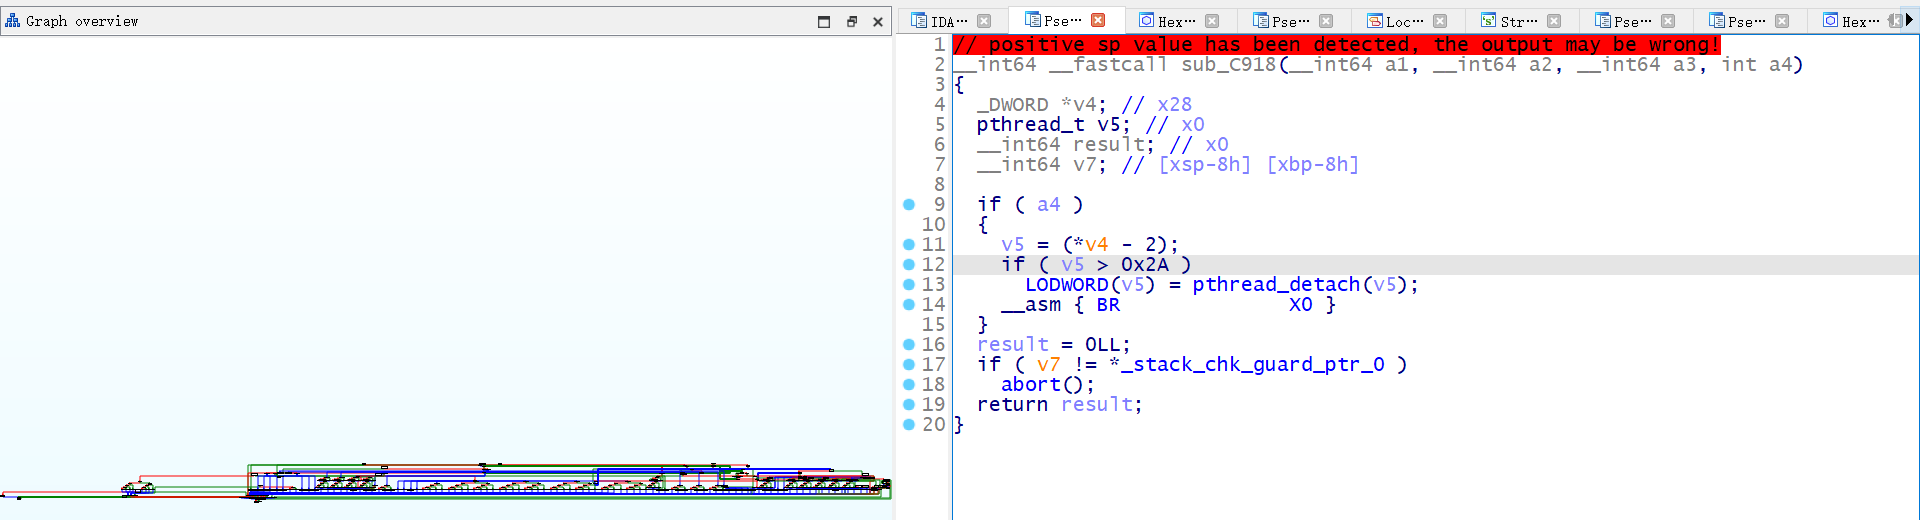
Task: Toggle breakpoint dot at line 17
Action: coord(909,365)
